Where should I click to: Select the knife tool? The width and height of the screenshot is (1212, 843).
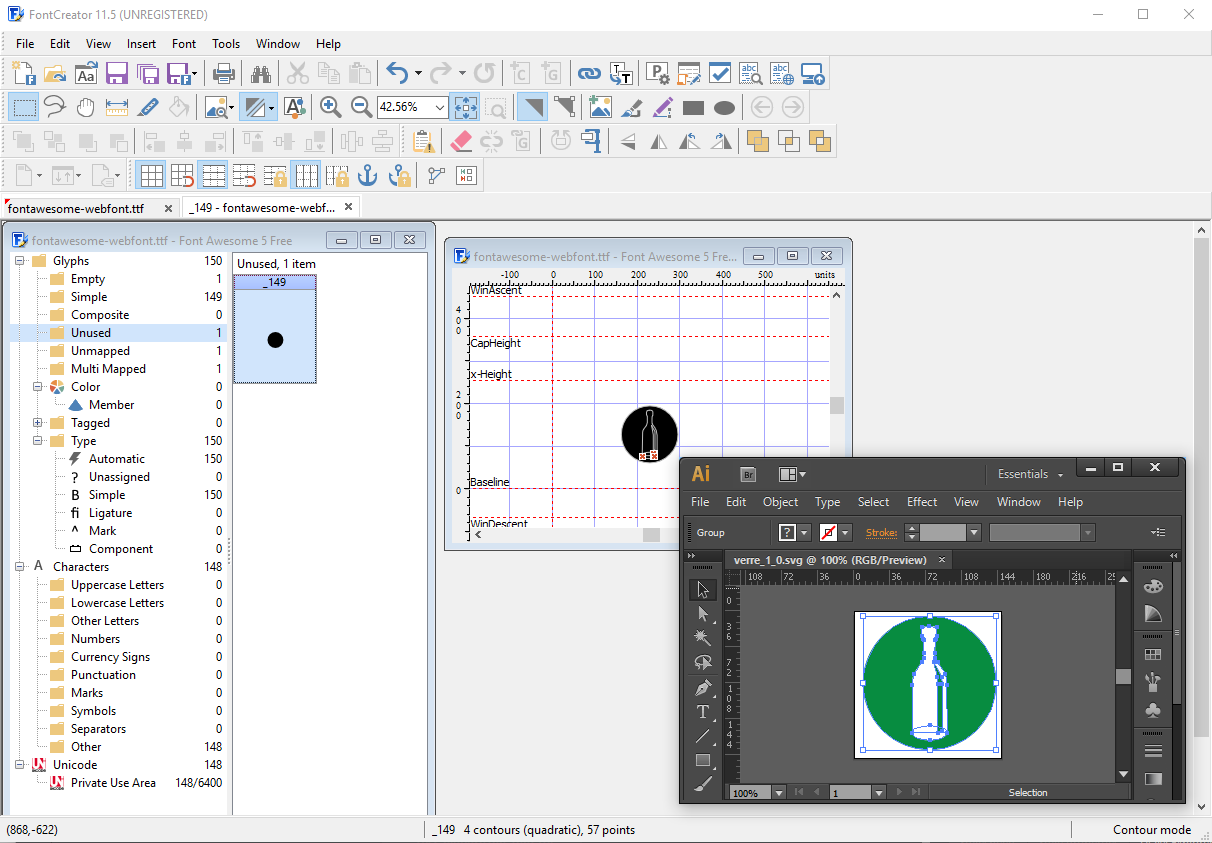pos(148,107)
